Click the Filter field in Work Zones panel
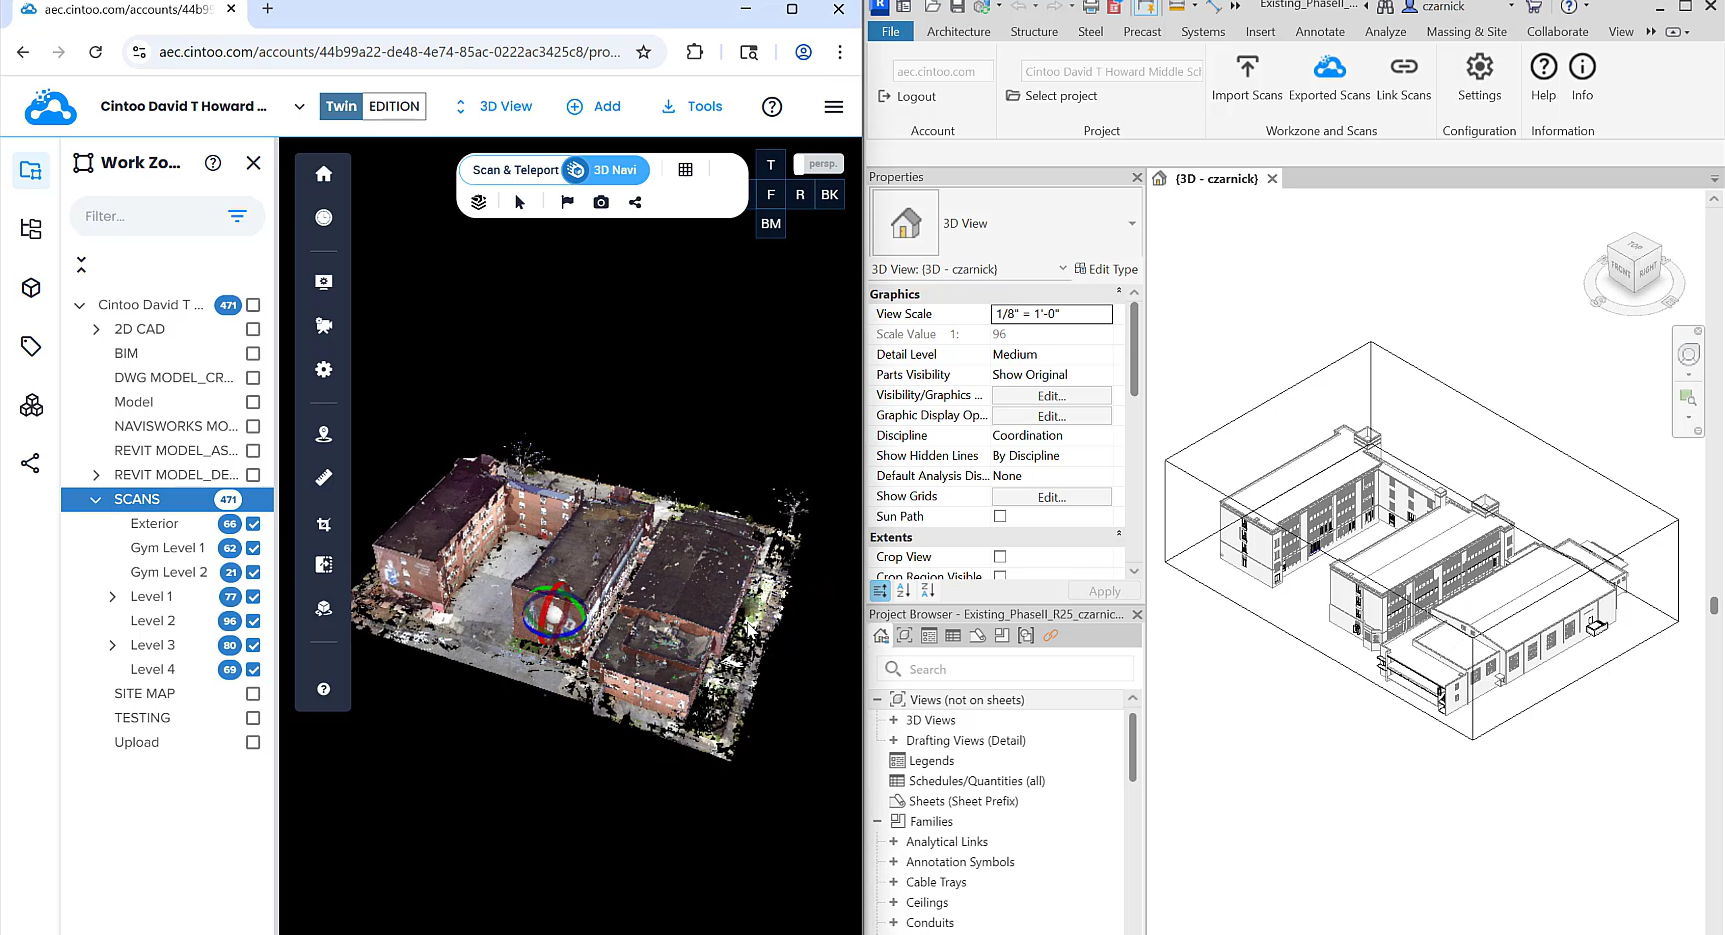 coord(167,216)
